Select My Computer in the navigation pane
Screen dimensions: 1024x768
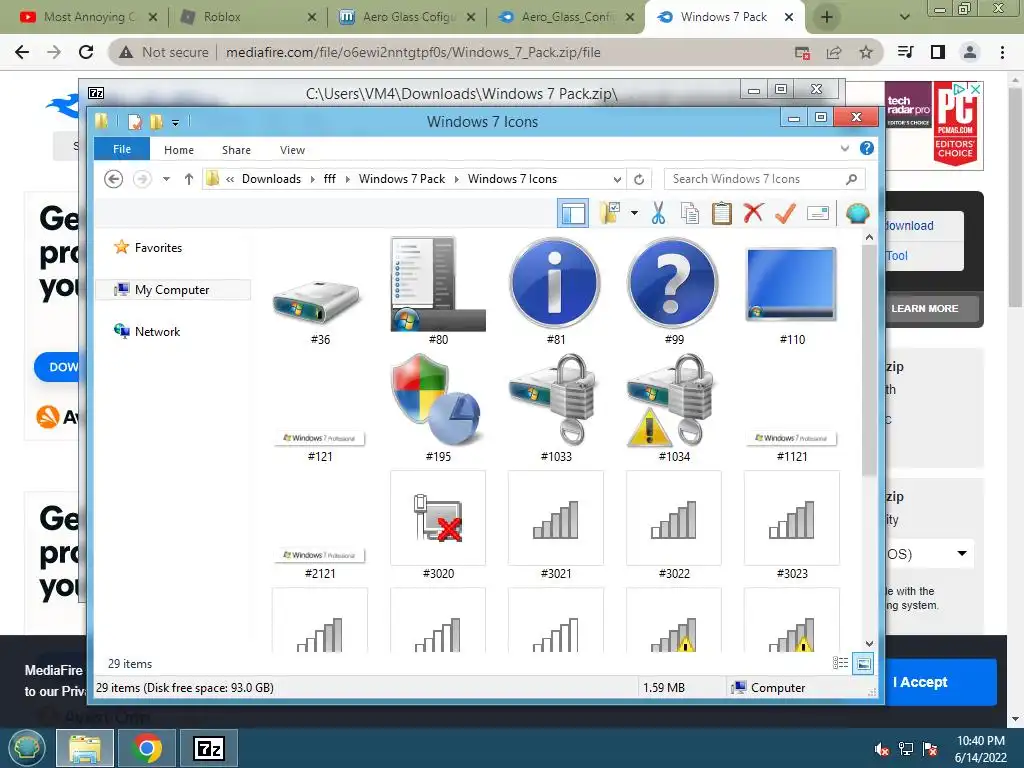pos(172,289)
